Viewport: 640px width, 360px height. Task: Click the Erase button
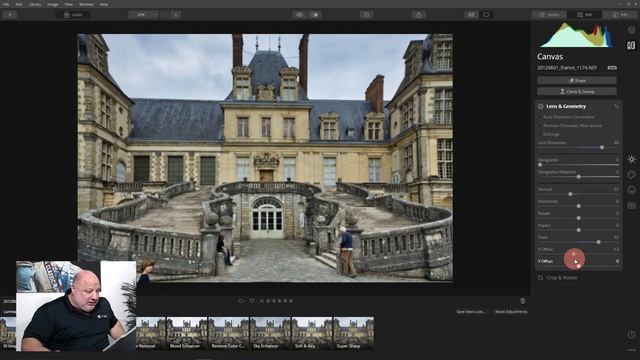click(577, 80)
